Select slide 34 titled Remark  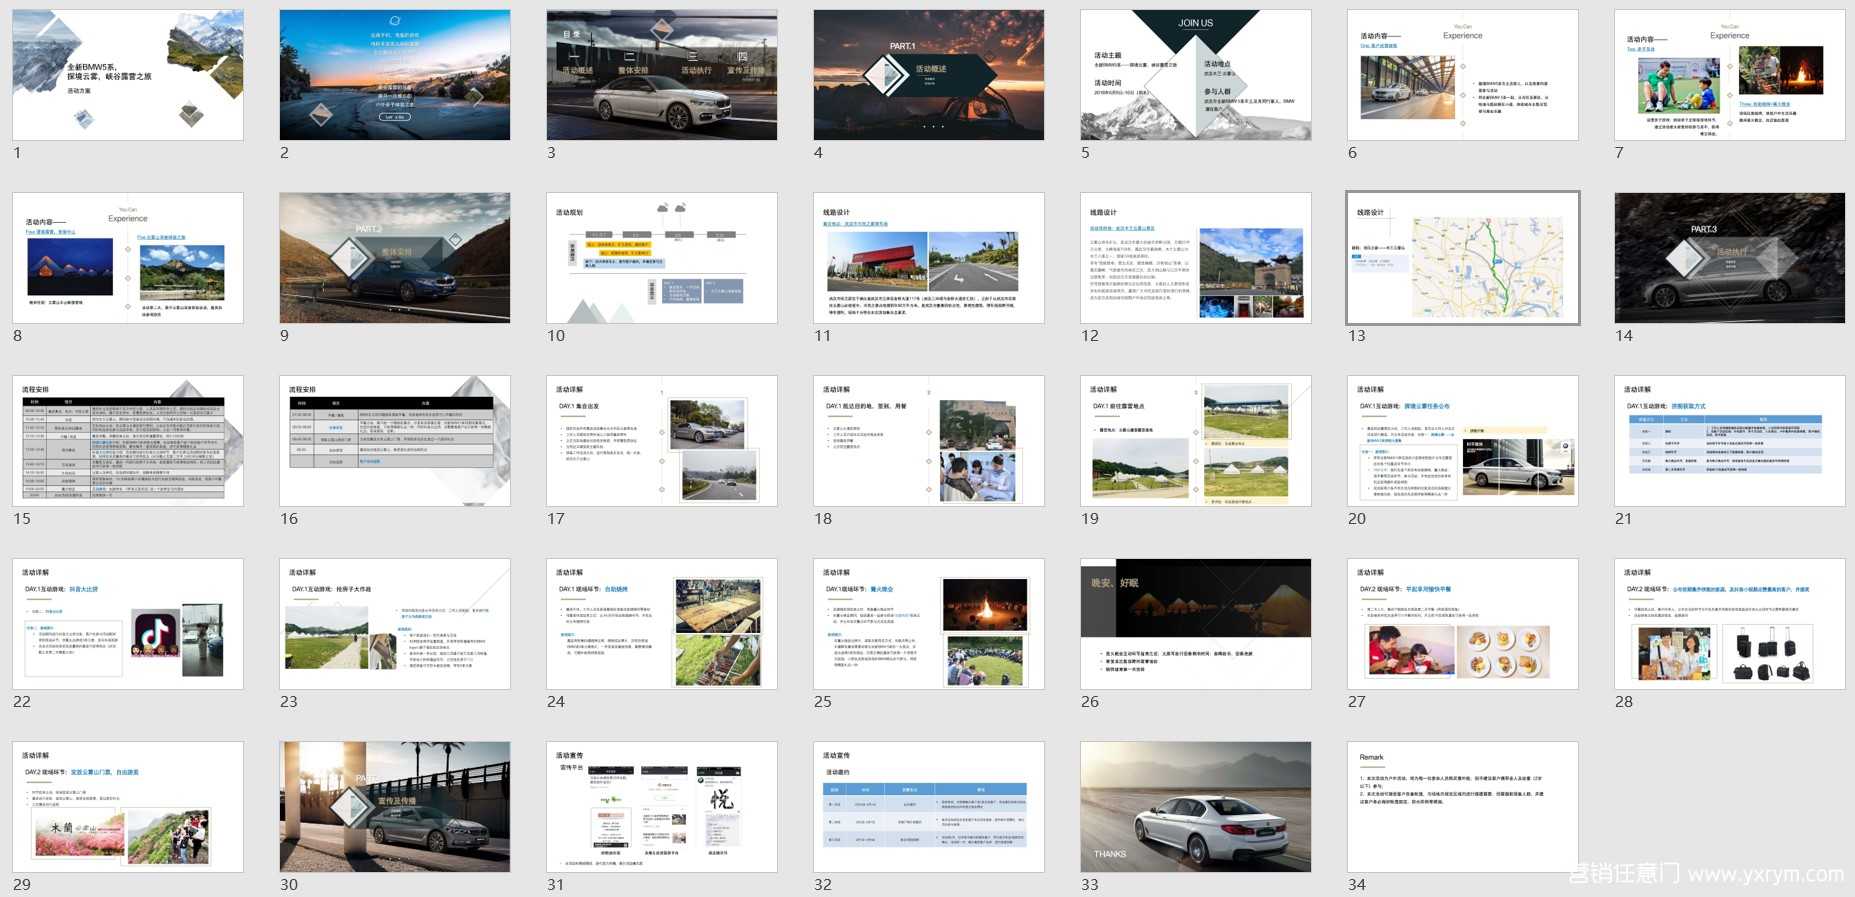(1463, 807)
